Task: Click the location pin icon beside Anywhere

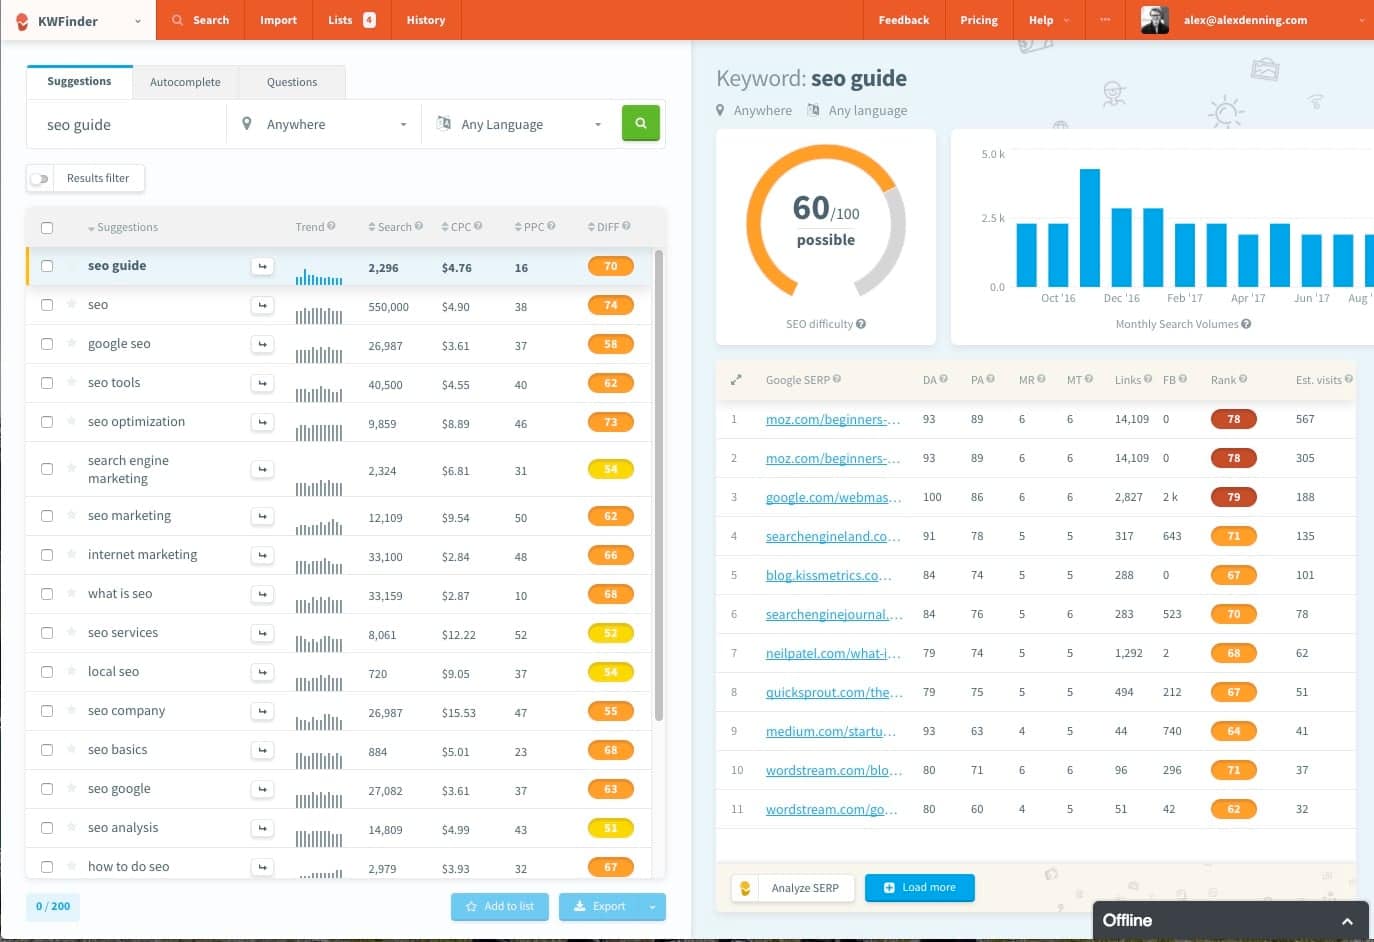Action: [x=247, y=123]
